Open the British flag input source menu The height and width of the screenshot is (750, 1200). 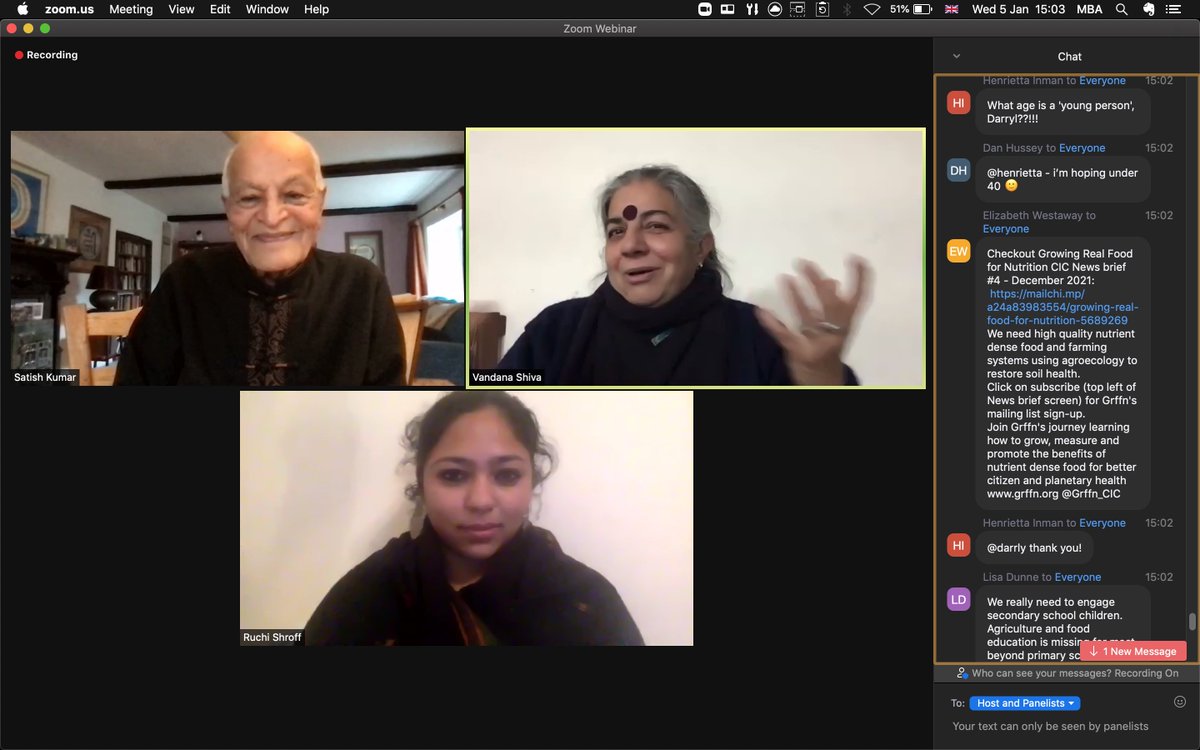point(951,9)
